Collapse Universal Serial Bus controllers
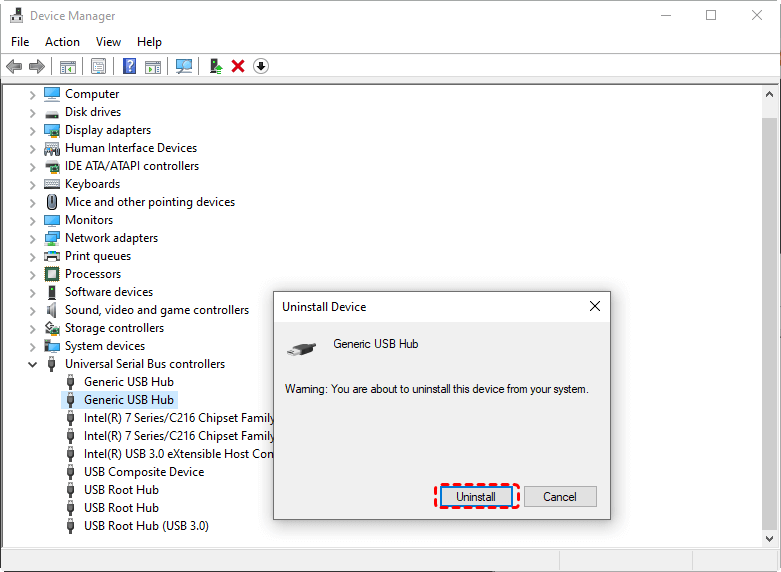Viewport: 781px width, 572px height. [x=32, y=364]
